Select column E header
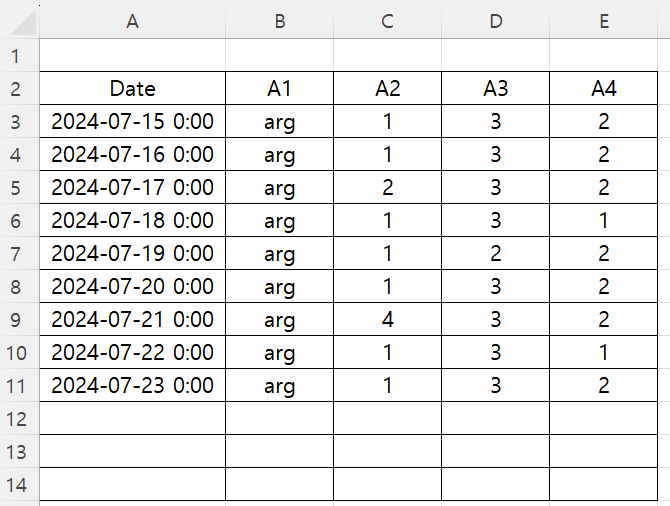Image resolution: width=670 pixels, height=506 pixels. click(604, 21)
